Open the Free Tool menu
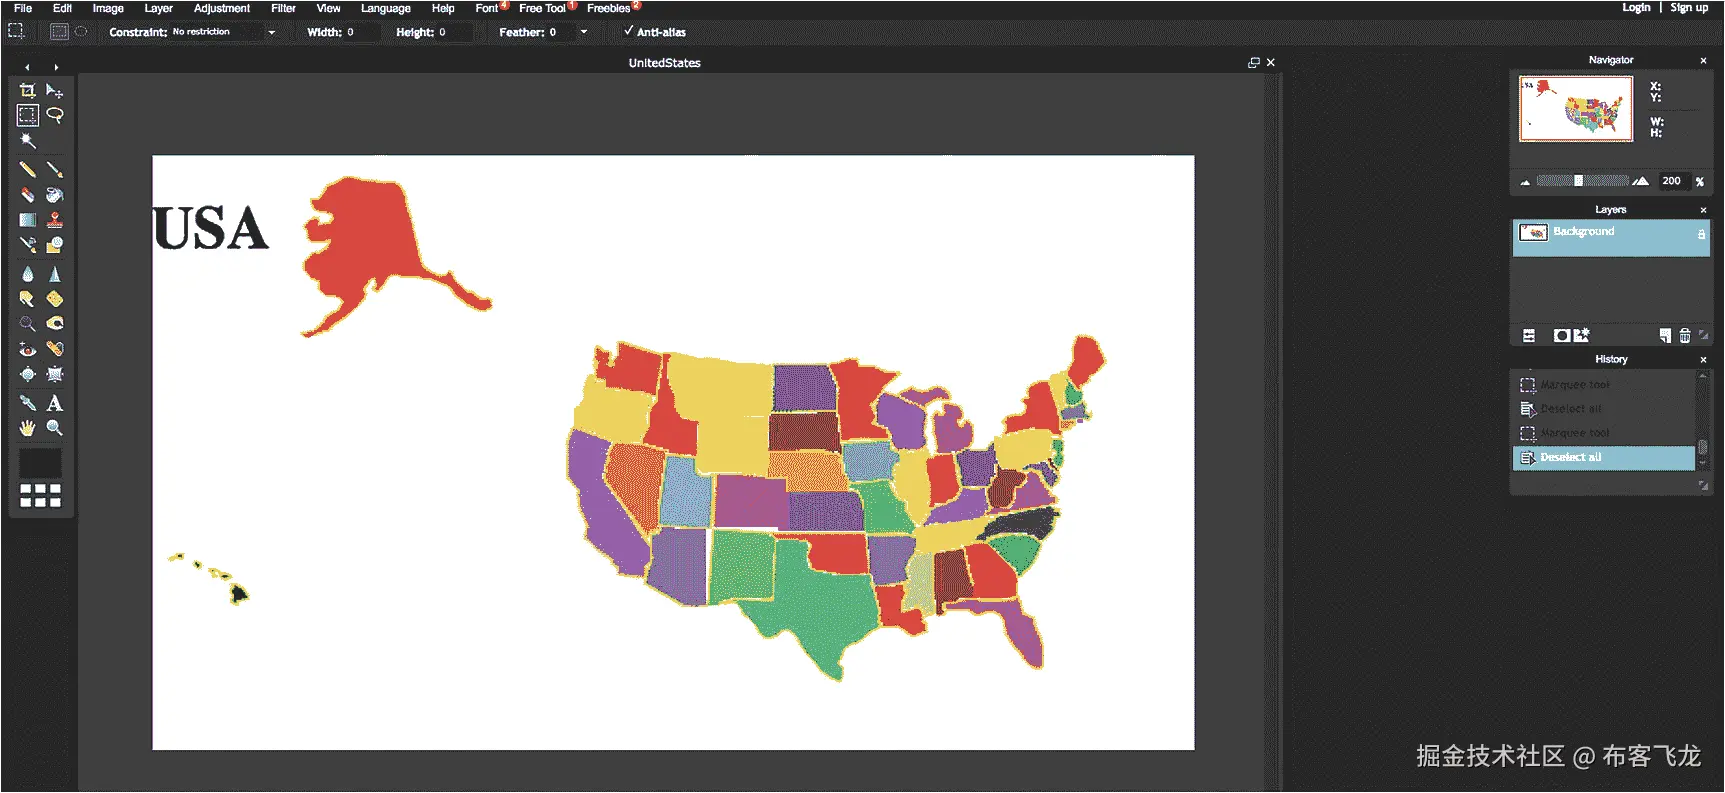Image resolution: width=1725 pixels, height=793 pixels. [x=543, y=8]
